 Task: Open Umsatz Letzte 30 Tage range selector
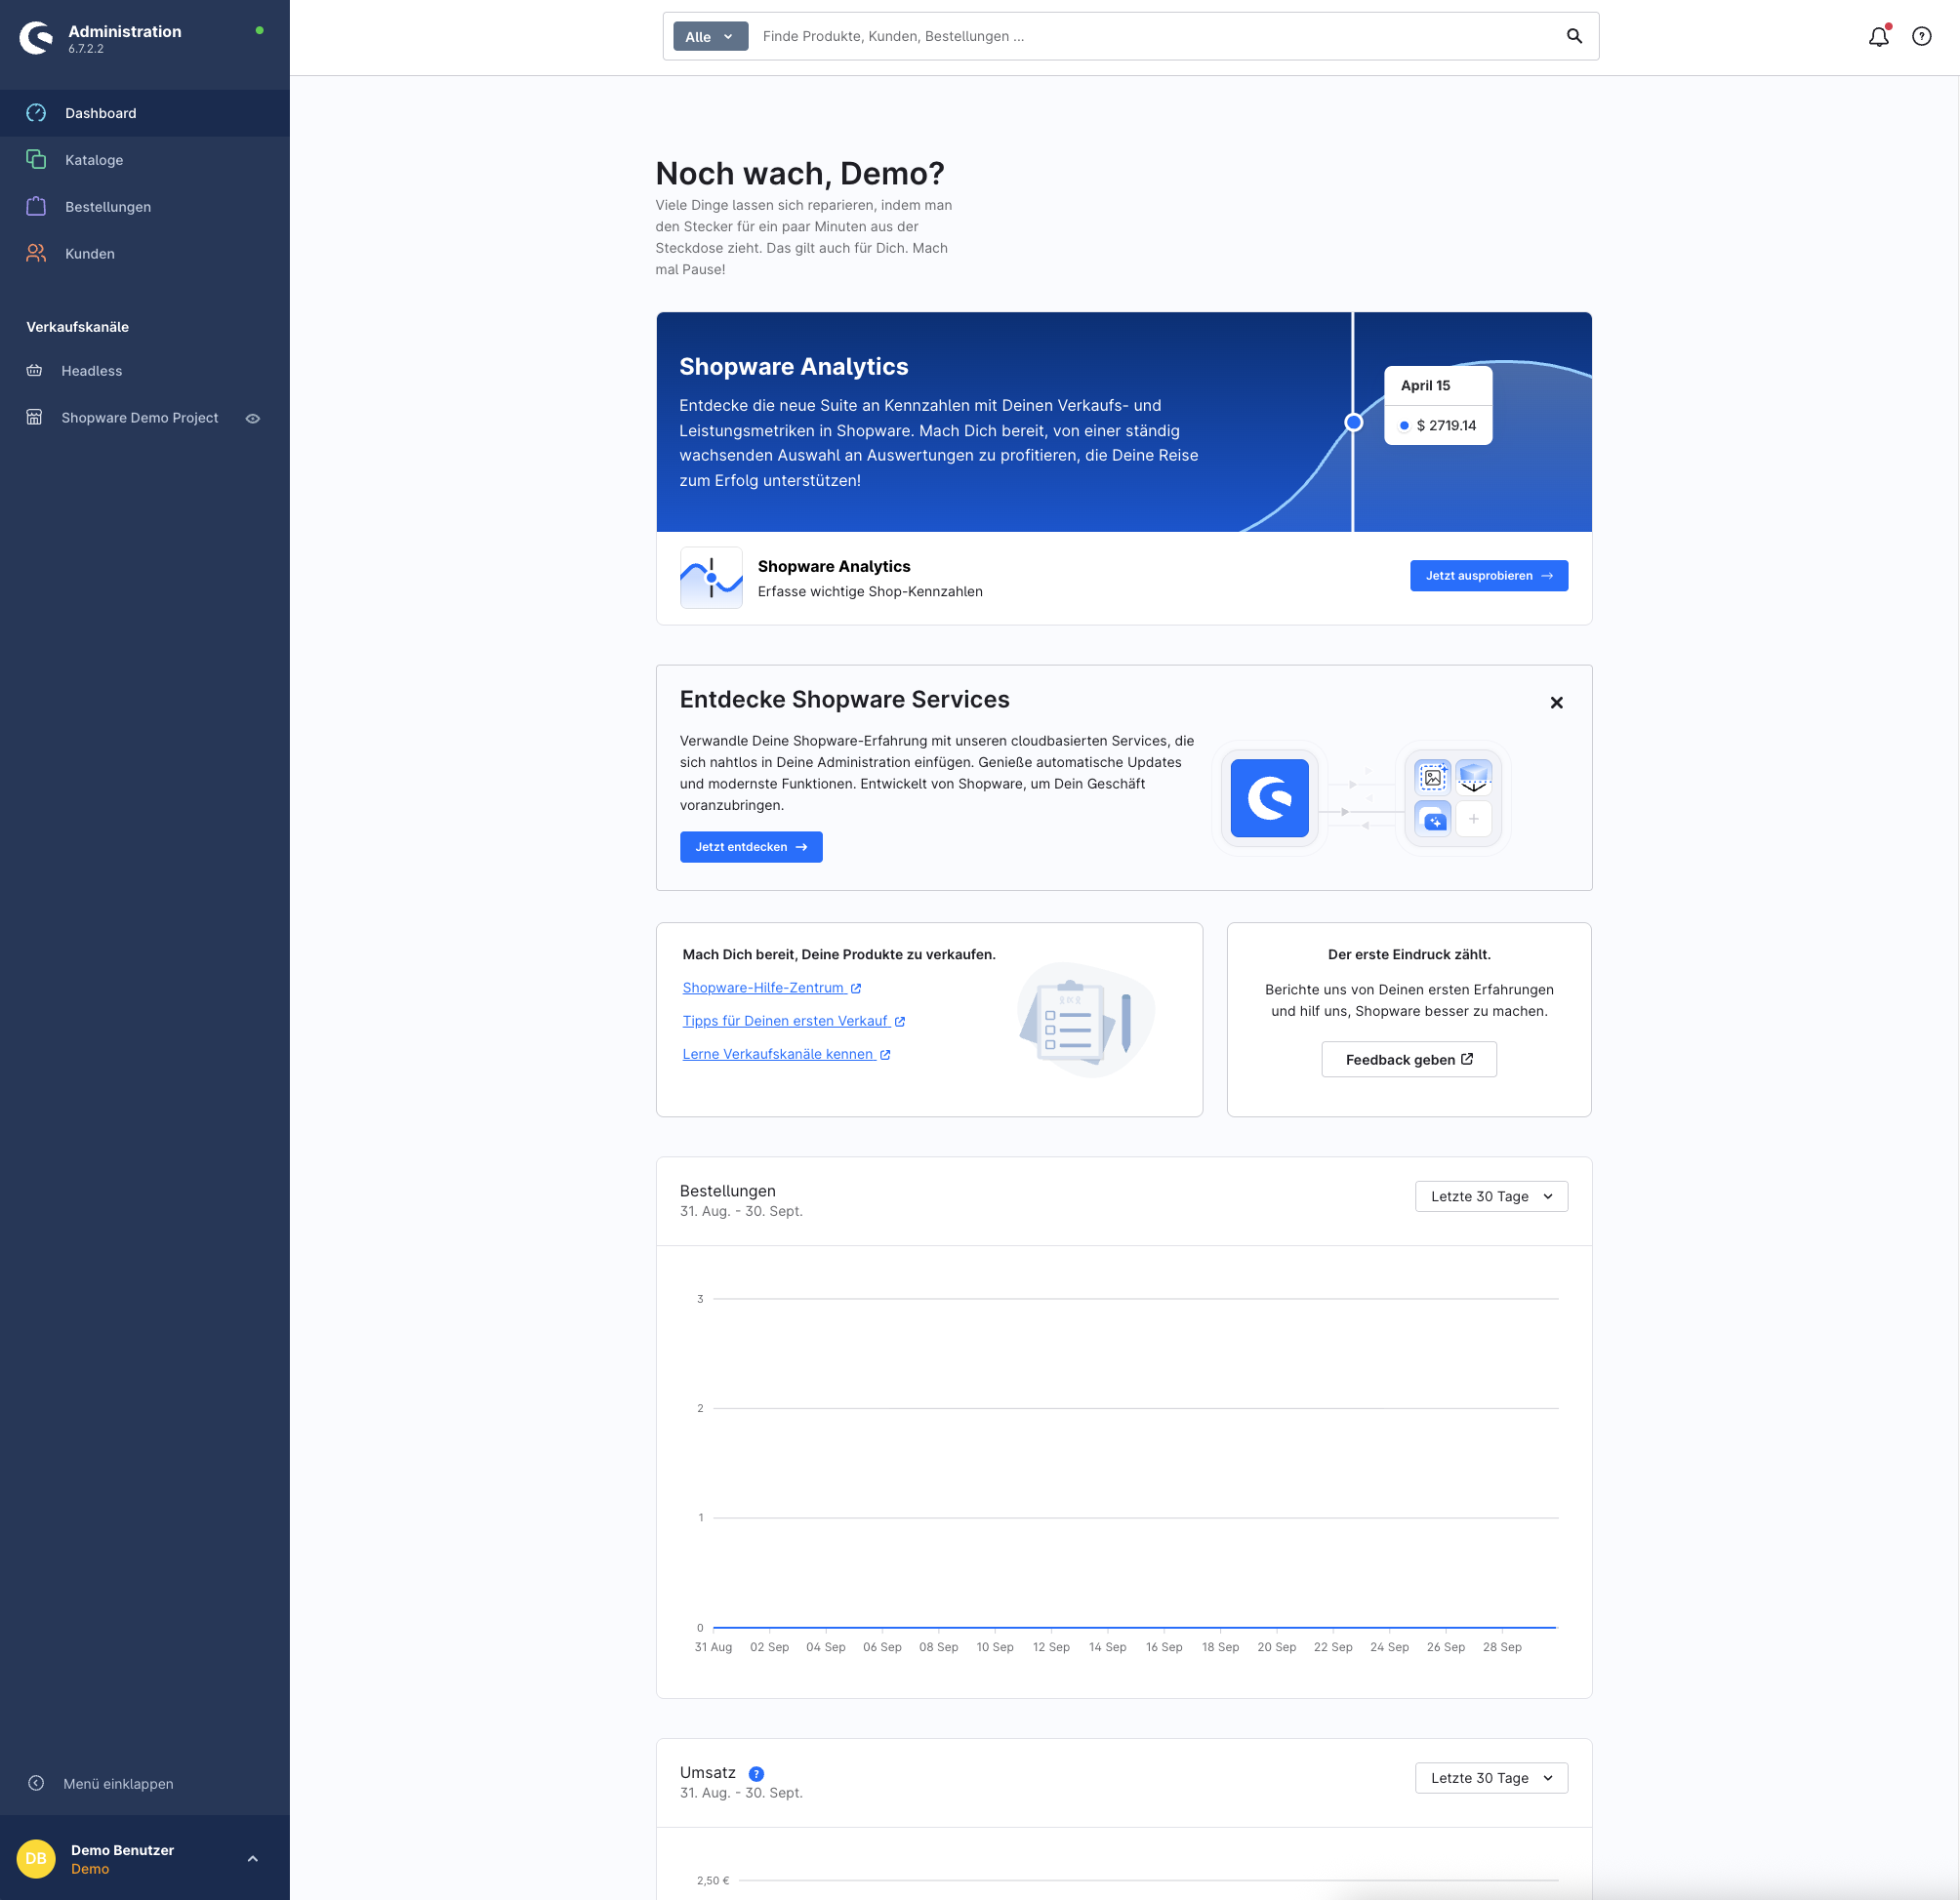1490,1778
